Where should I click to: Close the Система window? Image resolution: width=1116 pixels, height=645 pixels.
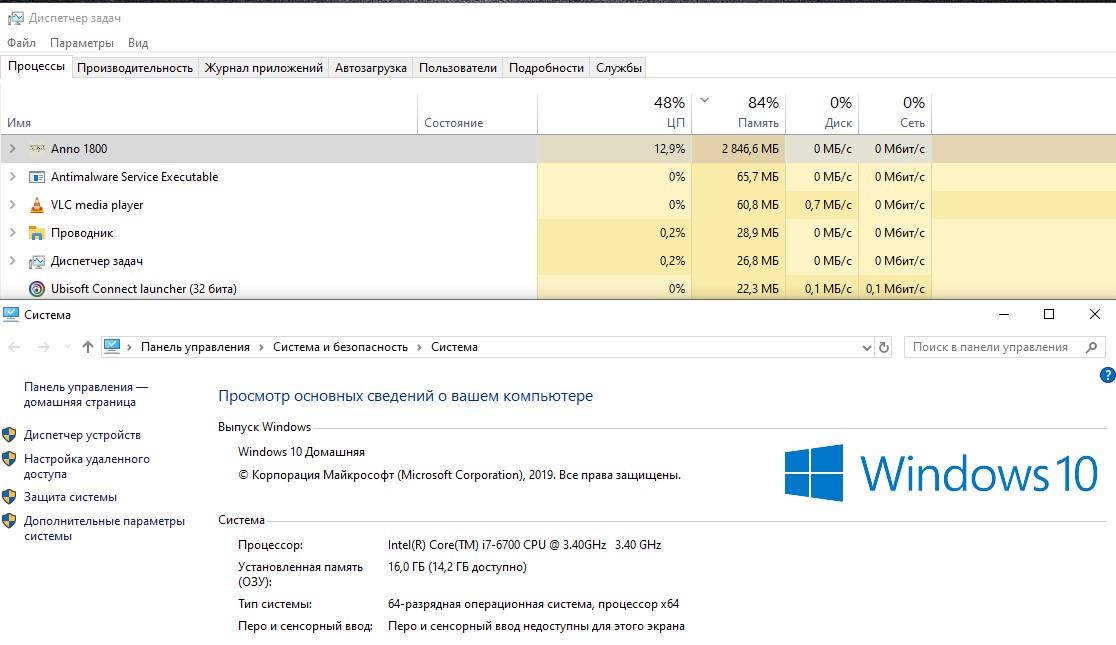click(x=1095, y=314)
